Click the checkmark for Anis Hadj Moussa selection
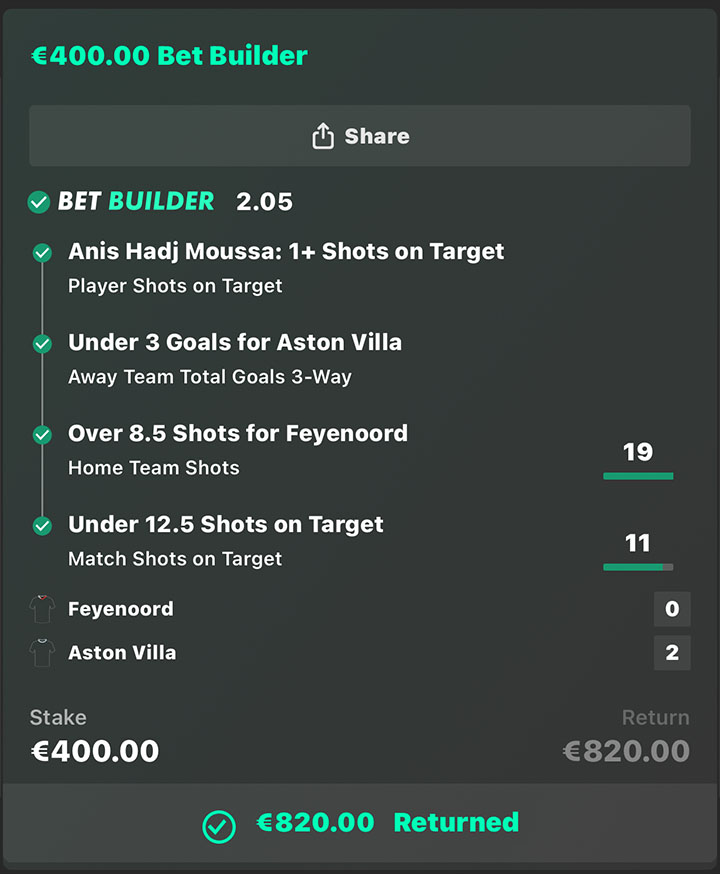This screenshot has height=874, width=720. click(42, 253)
